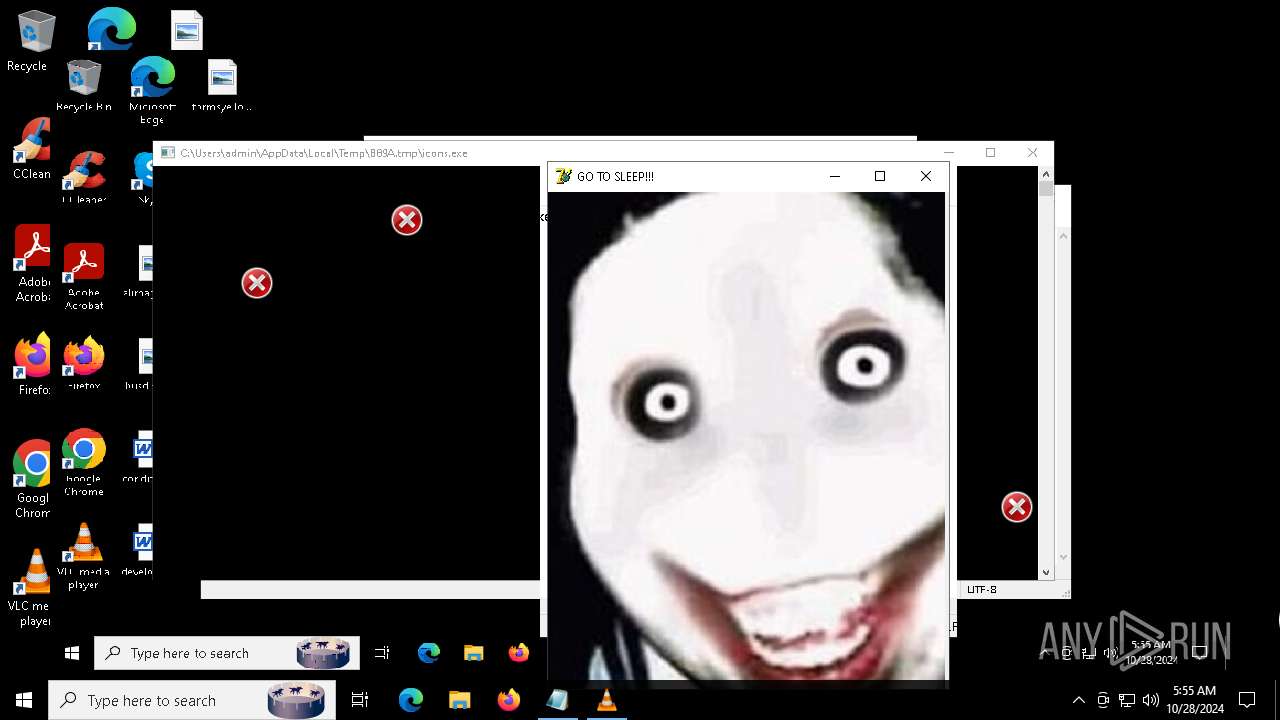Open Task View on bottom taskbar

coord(360,700)
